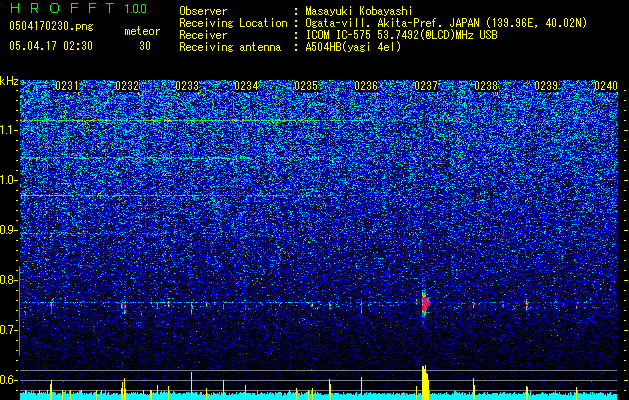Click the date stamp 05.04.17 02:30
This screenshot has width=629, height=400.
point(51,46)
